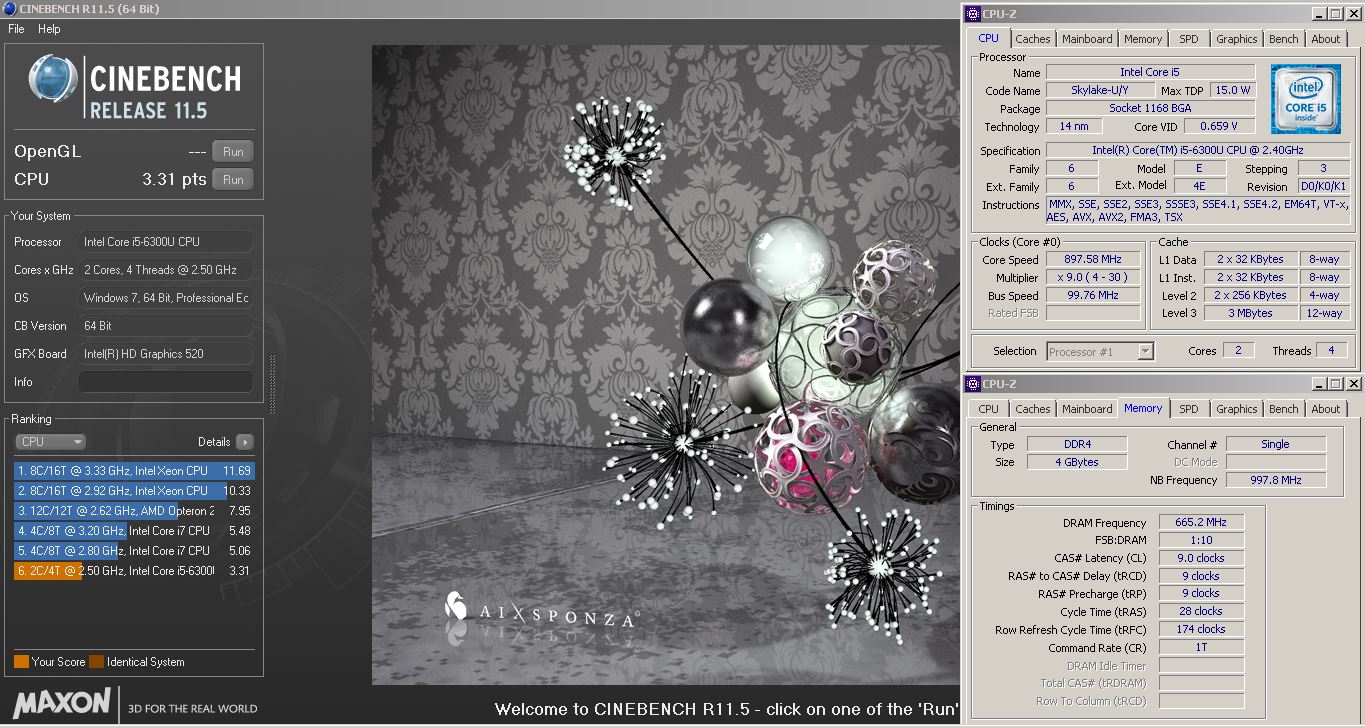Switch to Bench tab in upper CPU-Z window
This screenshot has width=1365, height=728.
(1284, 39)
